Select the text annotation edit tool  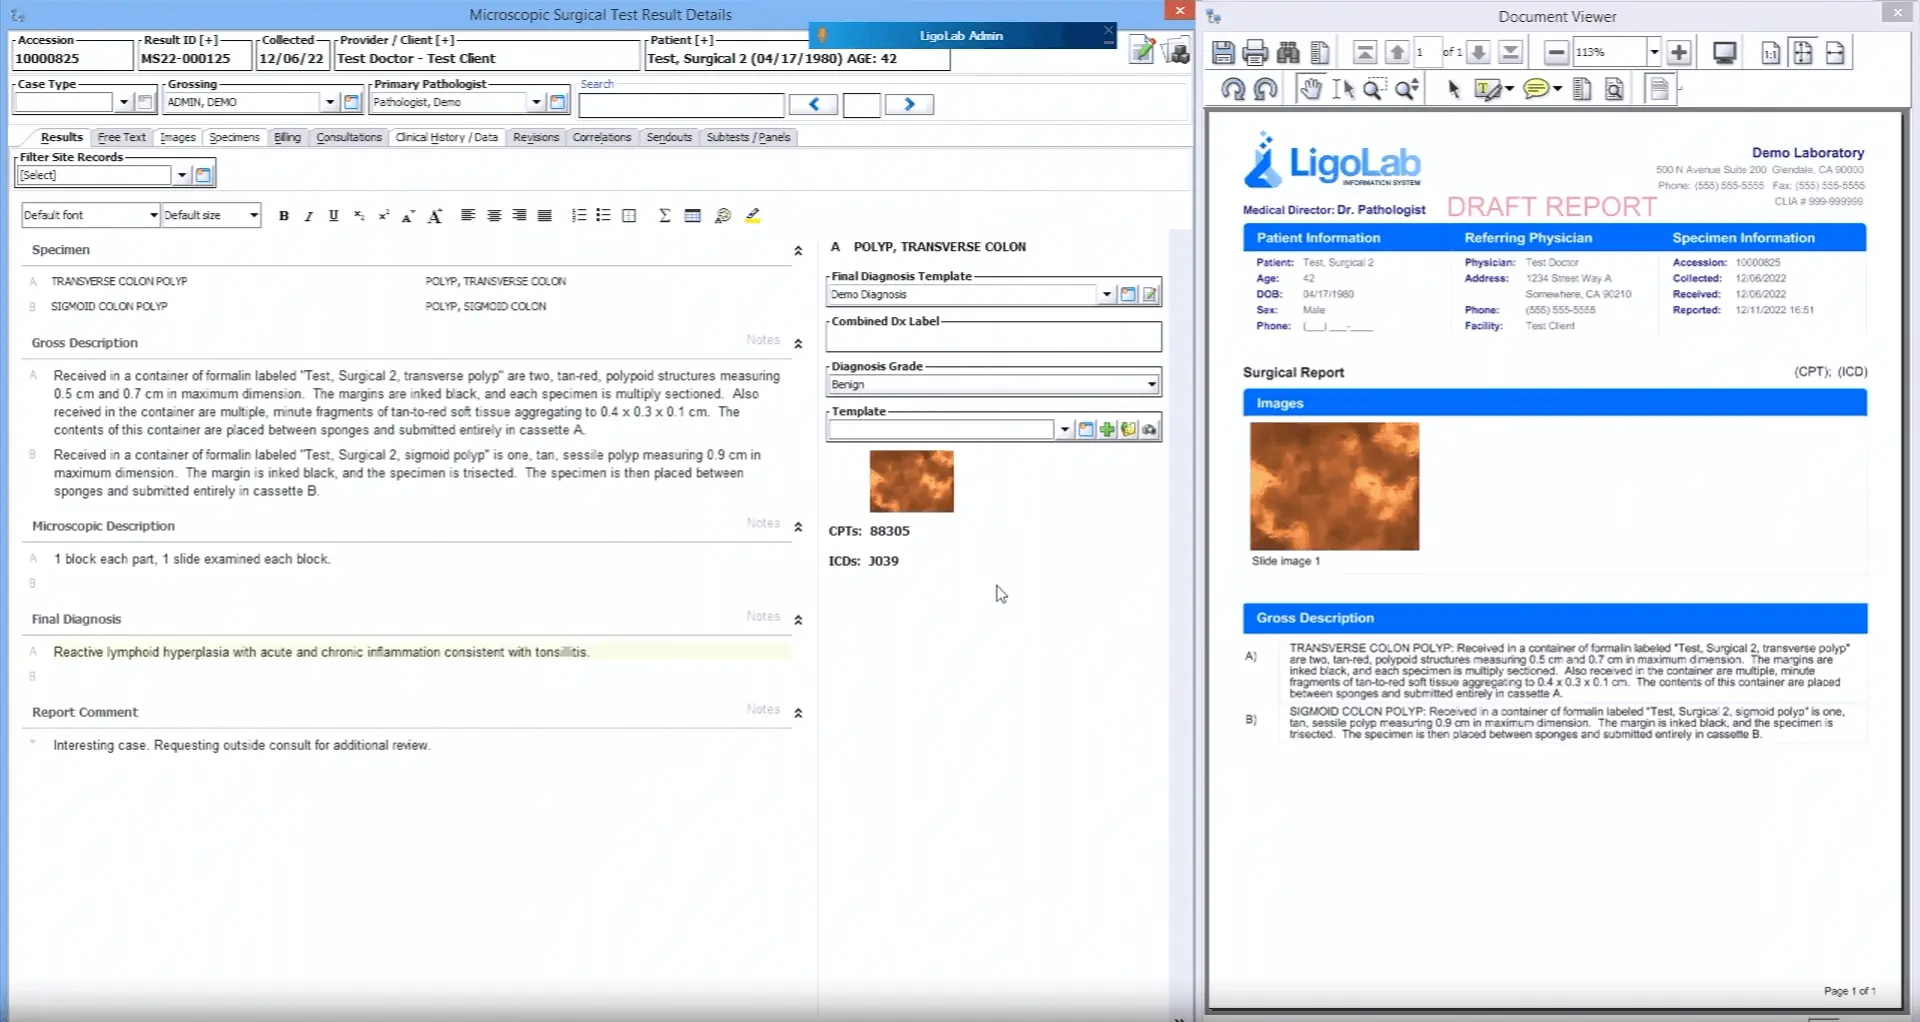1488,90
